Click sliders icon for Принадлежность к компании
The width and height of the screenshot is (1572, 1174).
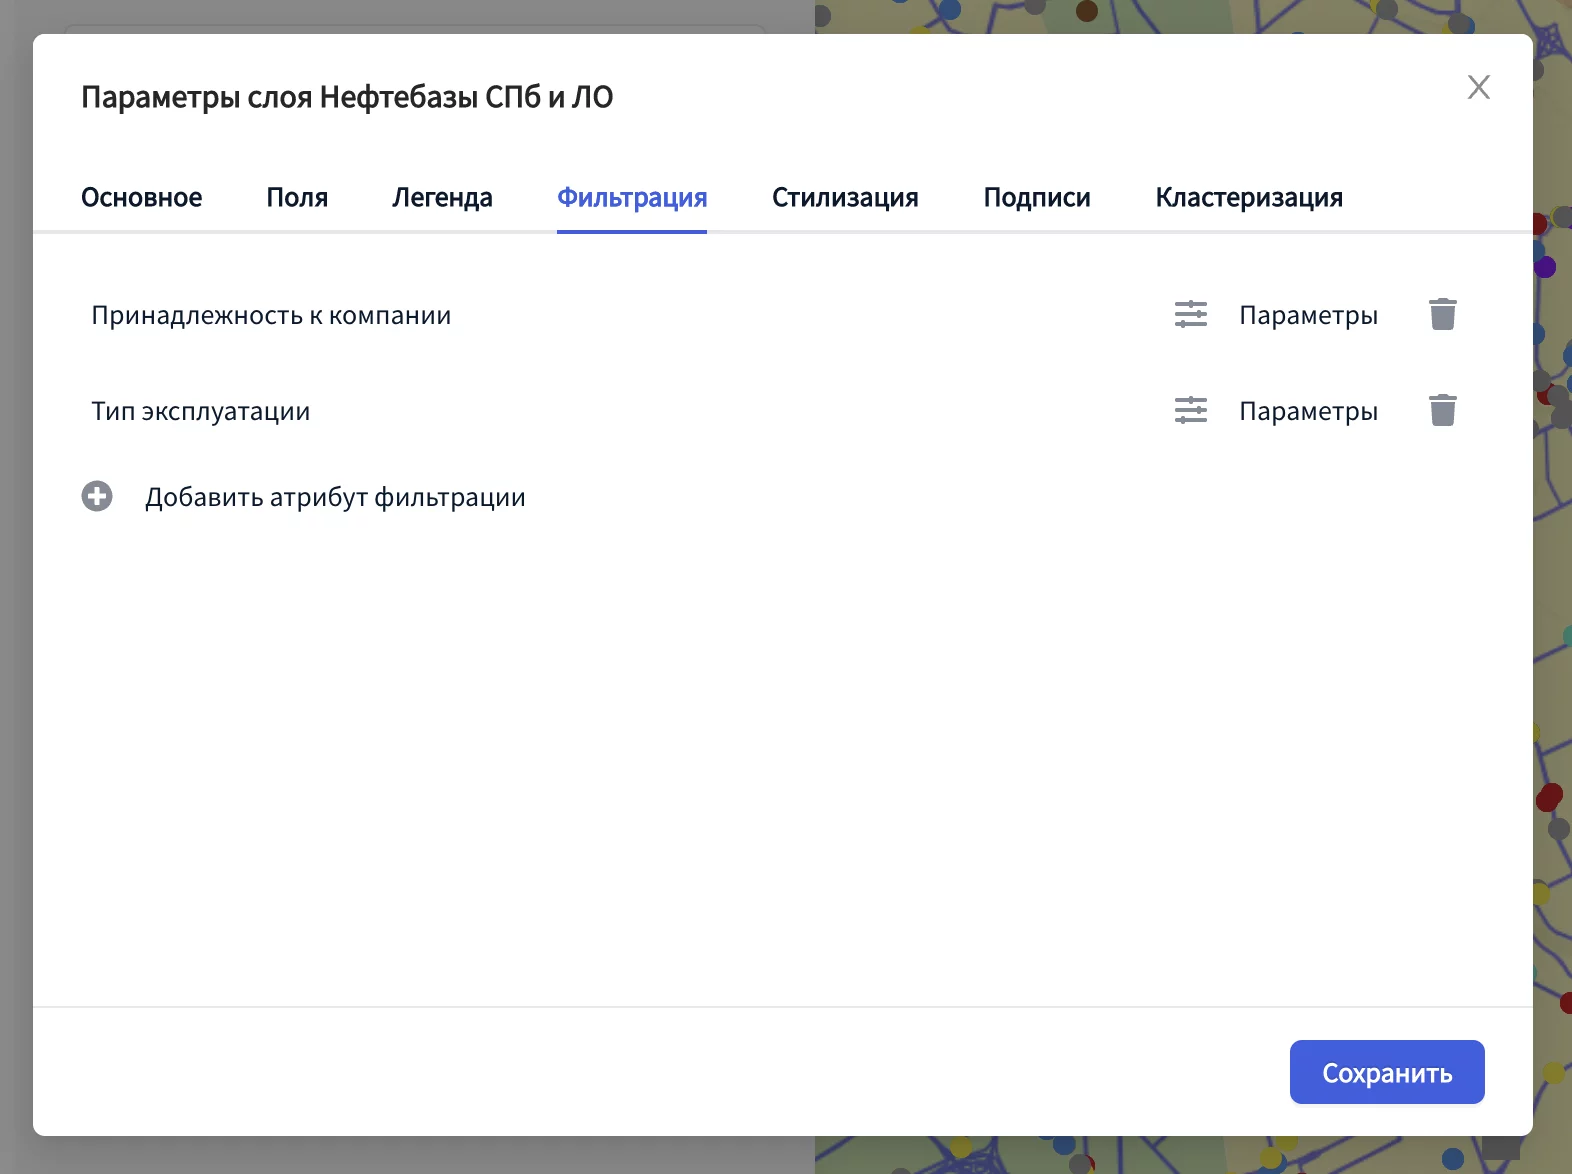pos(1190,315)
